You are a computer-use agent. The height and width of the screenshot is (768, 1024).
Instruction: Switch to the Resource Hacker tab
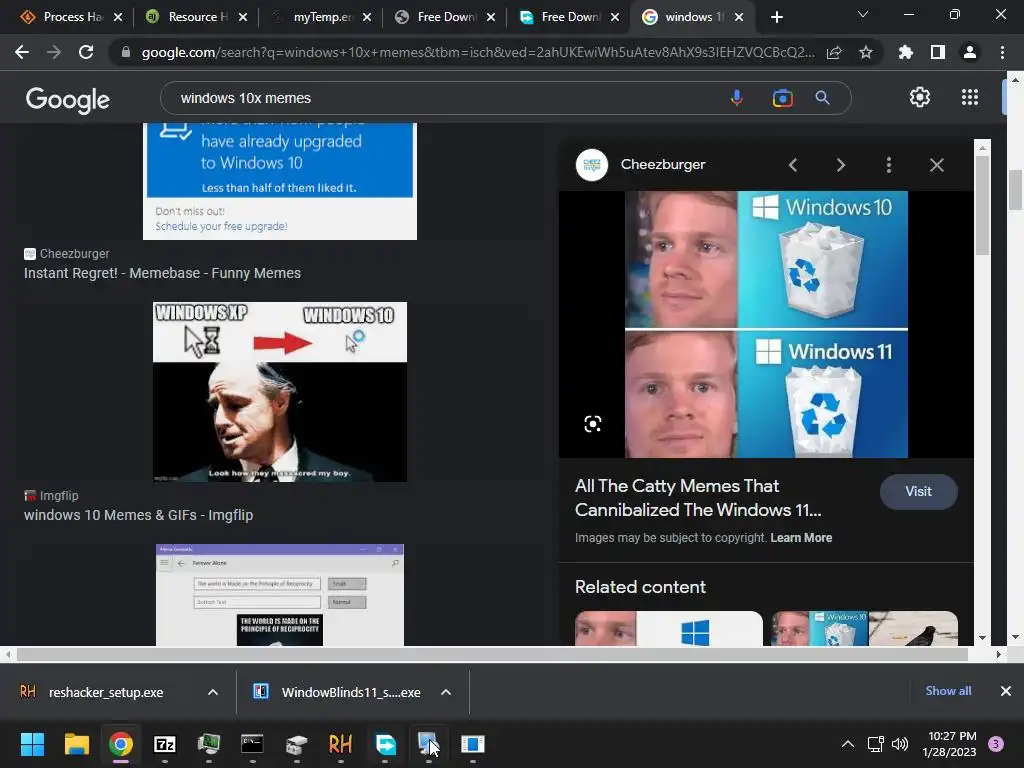pos(195,17)
